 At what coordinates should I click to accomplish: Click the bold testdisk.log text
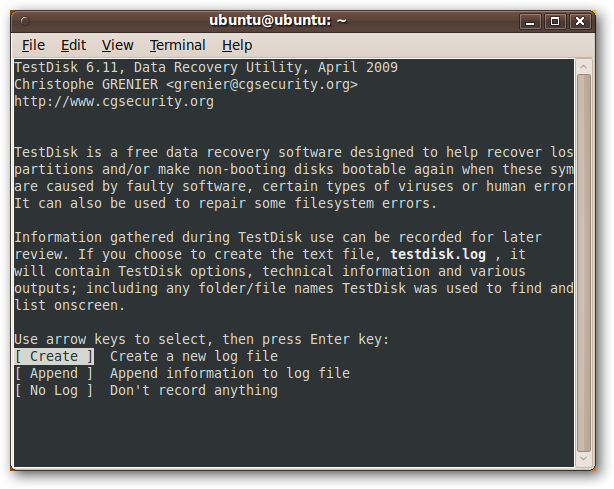pos(438,254)
